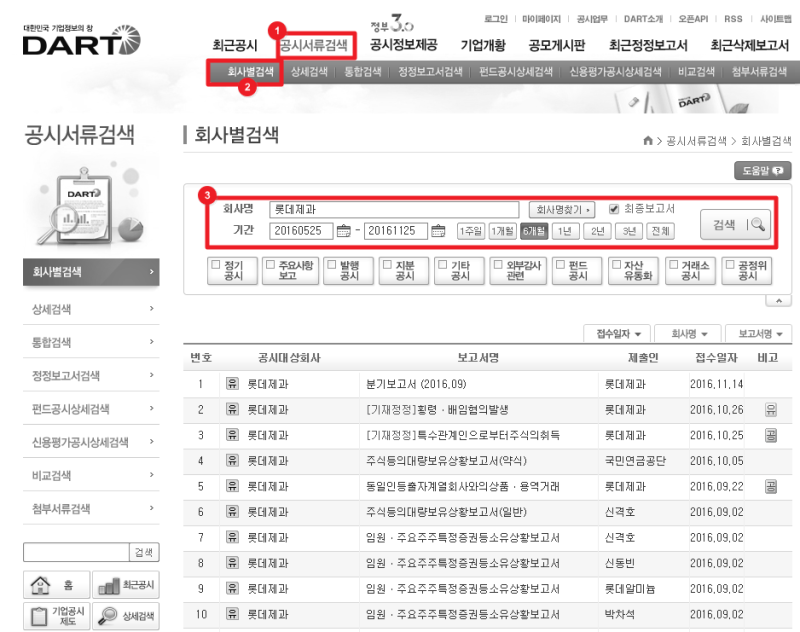Click the chevron beside sidebar 첨부서류검색
Screen dimensions: 800x632
coord(152,508)
